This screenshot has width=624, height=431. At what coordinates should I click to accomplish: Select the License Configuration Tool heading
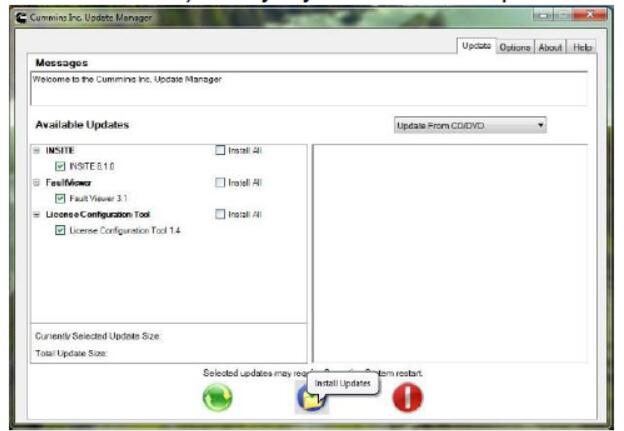pos(98,215)
